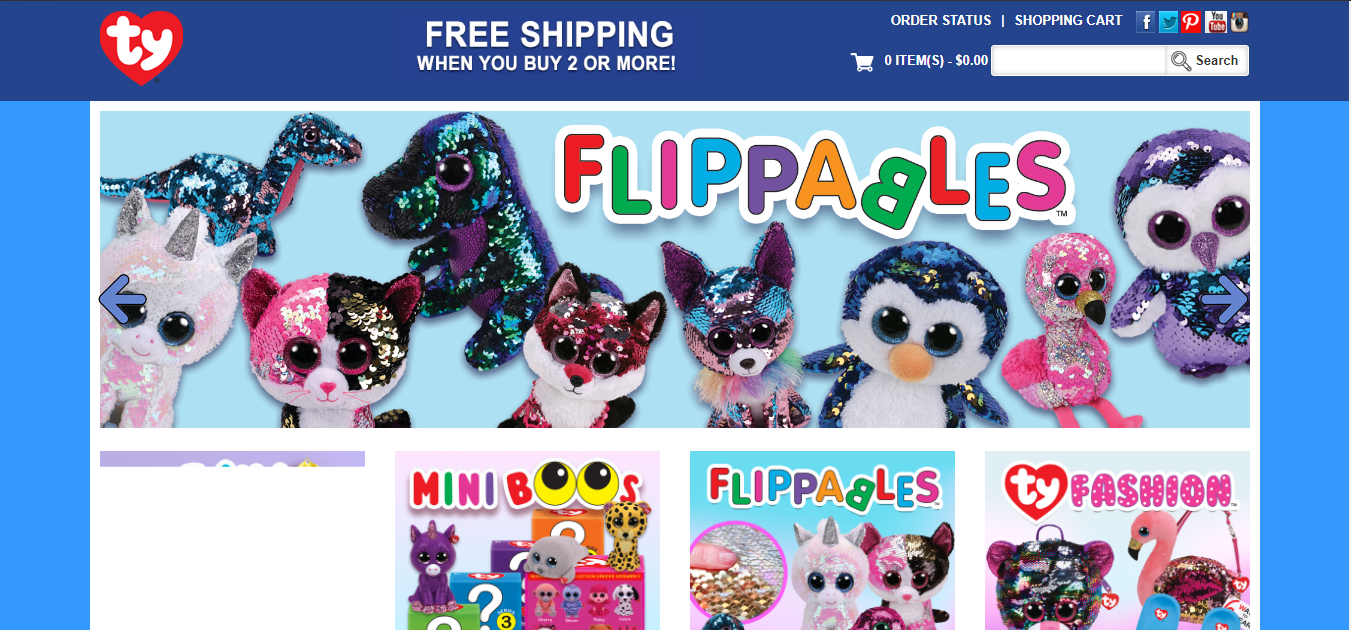1351x630 pixels.
Task: Open the Mini Boos category tile
Action: pos(527,540)
